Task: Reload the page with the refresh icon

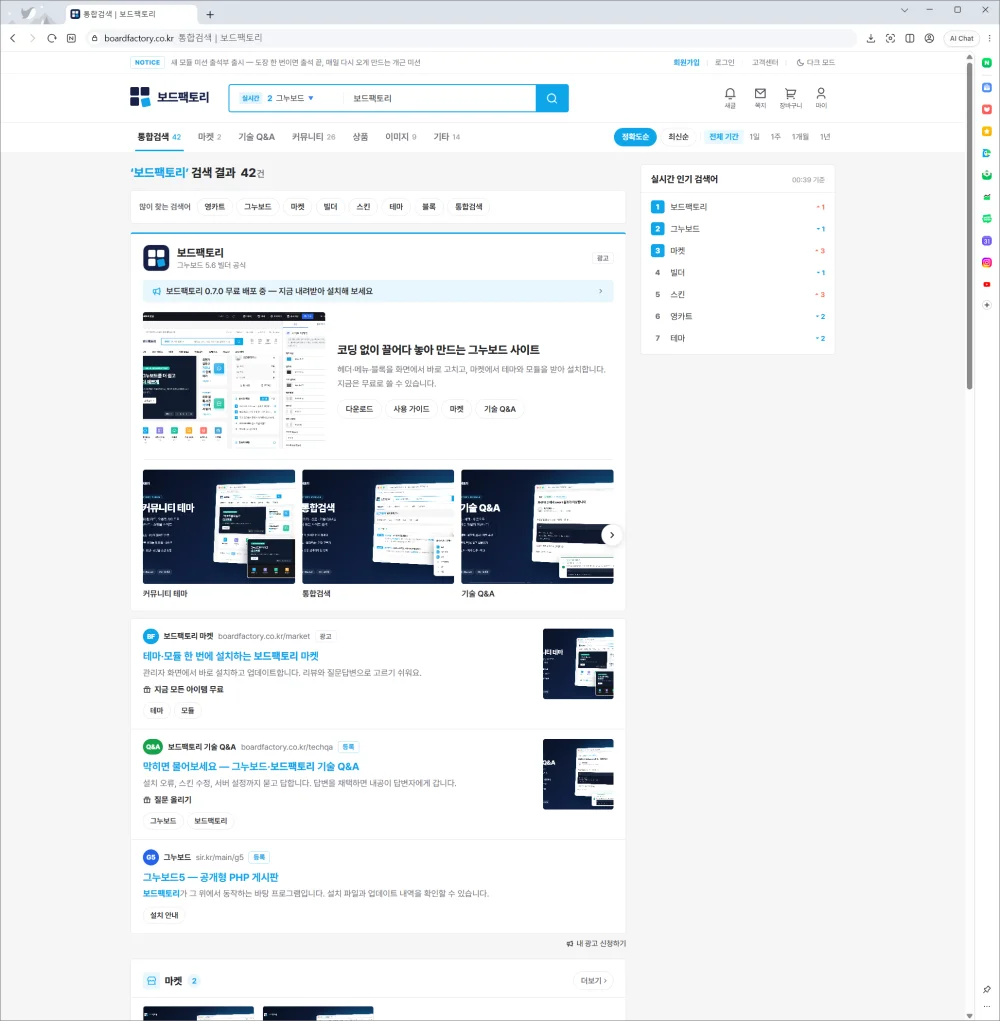Action: point(52,38)
